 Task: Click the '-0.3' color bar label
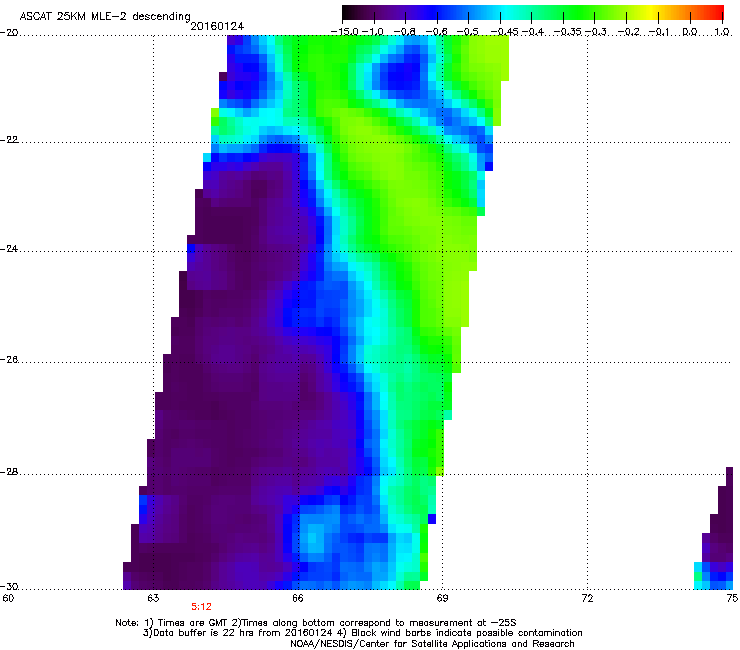click(596, 32)
